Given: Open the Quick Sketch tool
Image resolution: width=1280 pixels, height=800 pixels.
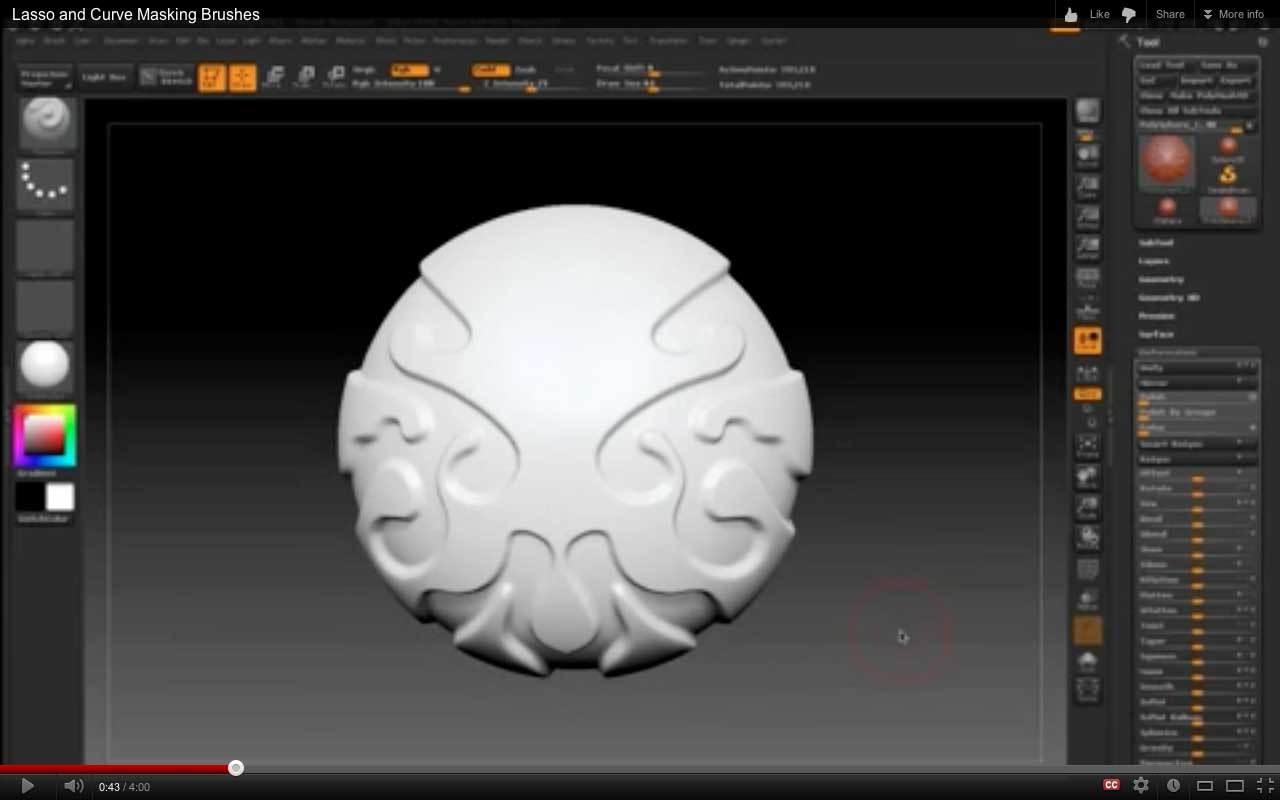Looking at the screenshot, I should point(166,77).
